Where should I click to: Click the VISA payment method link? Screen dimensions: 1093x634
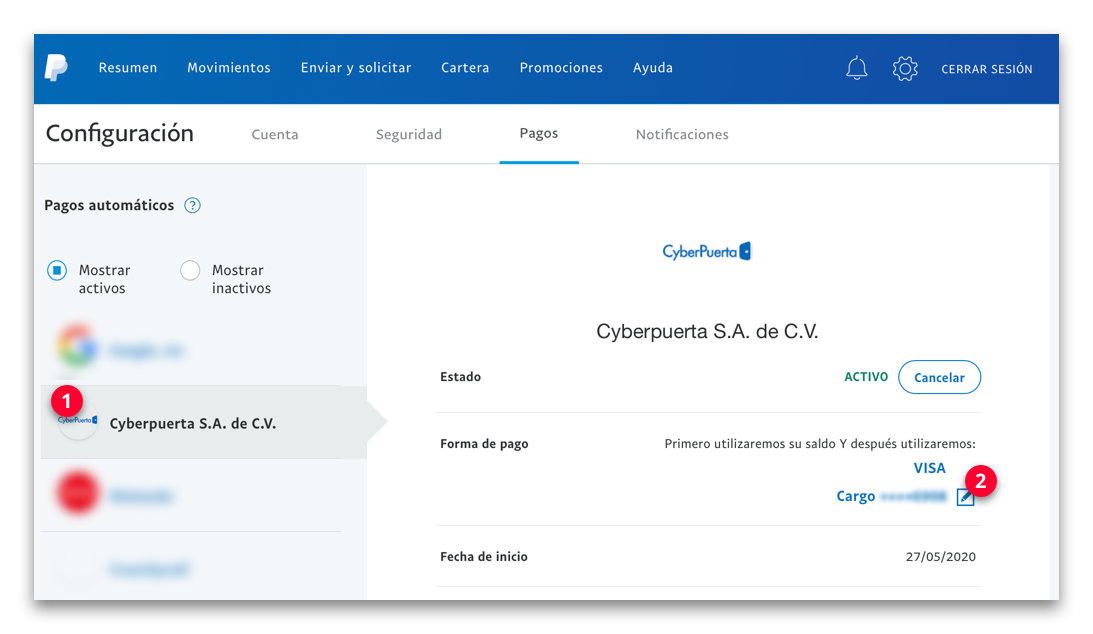pyautogui.click(x=929, y=468)
